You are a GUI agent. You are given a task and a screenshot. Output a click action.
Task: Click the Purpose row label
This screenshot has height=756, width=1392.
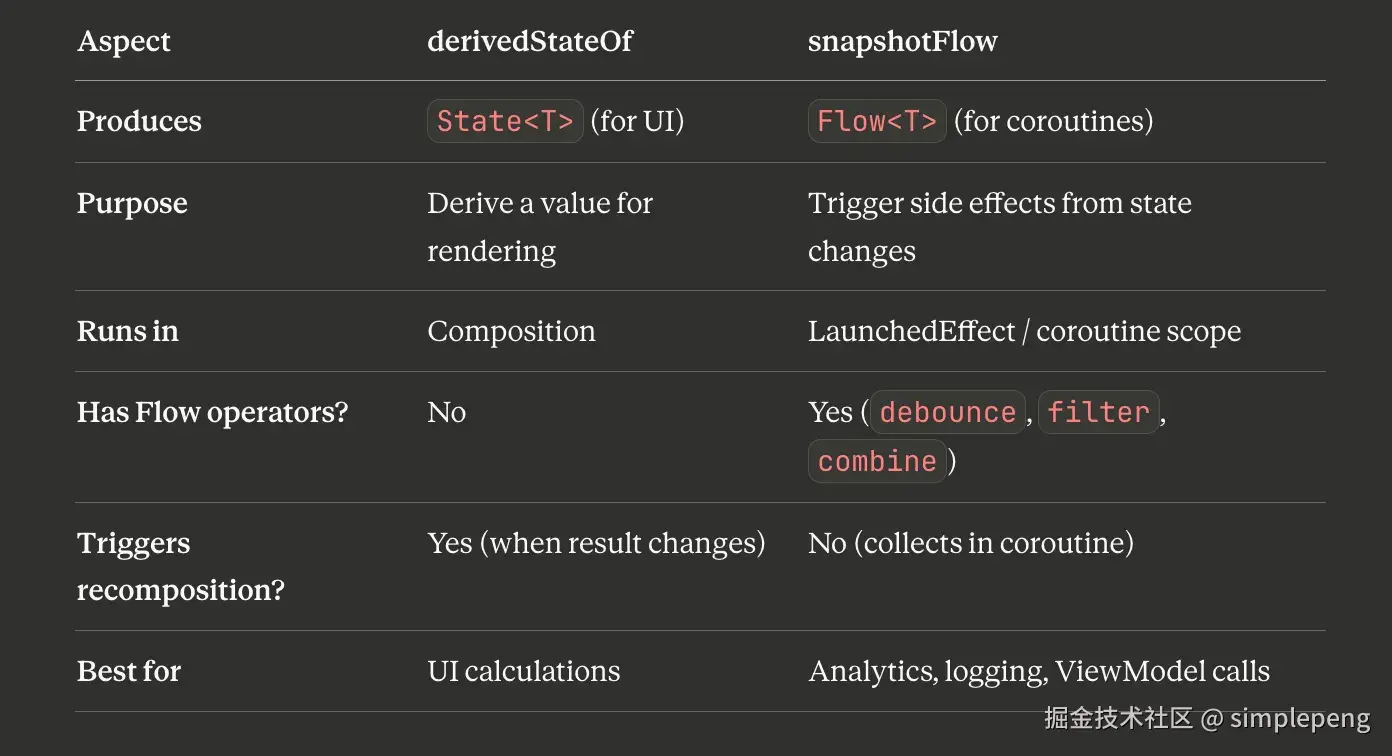pos(132,203)
